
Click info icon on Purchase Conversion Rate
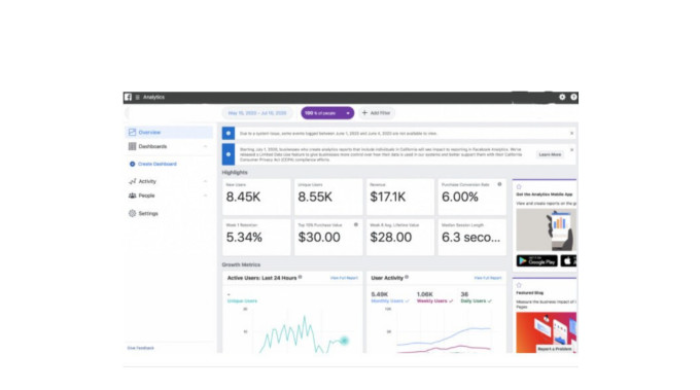[x=500, y=184]
